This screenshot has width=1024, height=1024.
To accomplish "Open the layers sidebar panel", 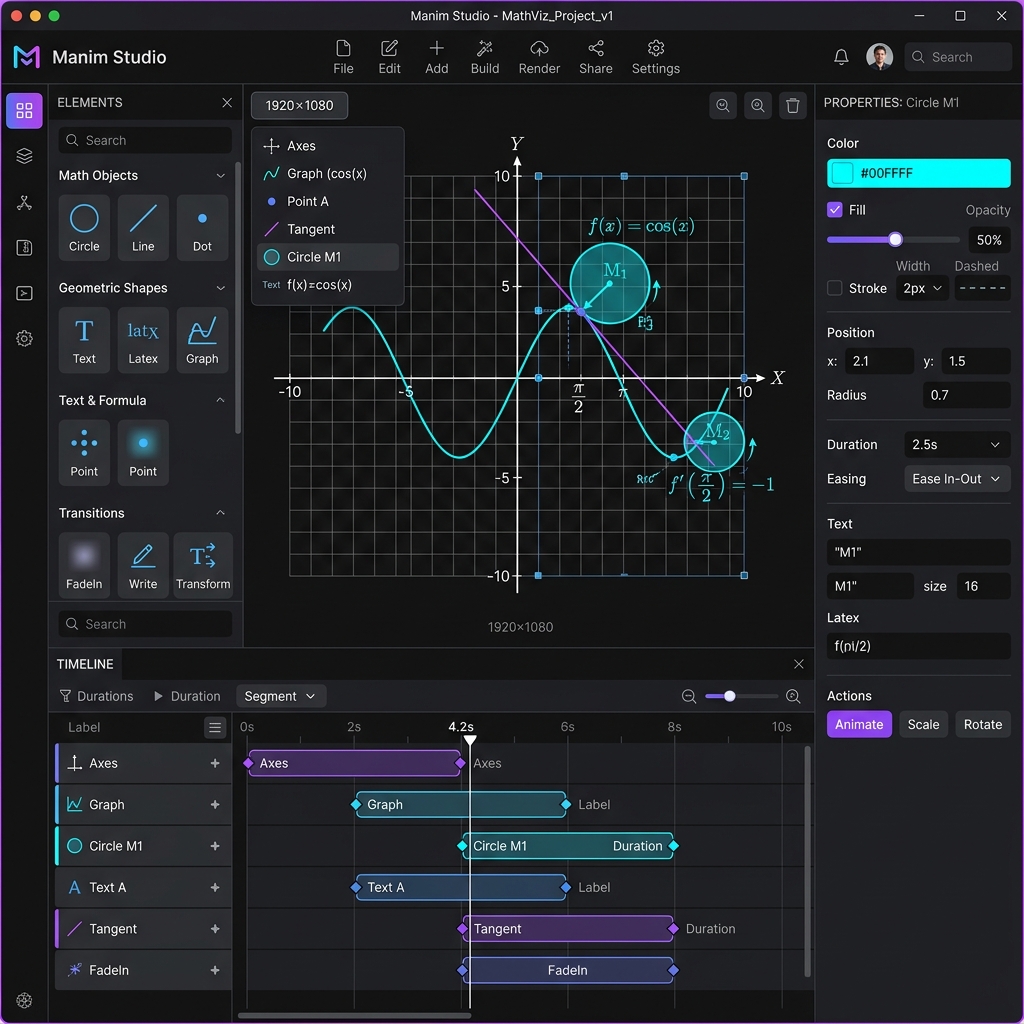I will click(24, 156).
